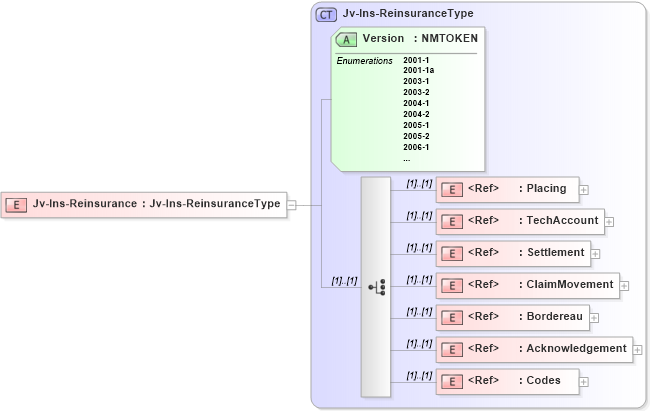Click the attribute A icon next to Version
Viewport: 650px width, 411px height.
[346, 40]
